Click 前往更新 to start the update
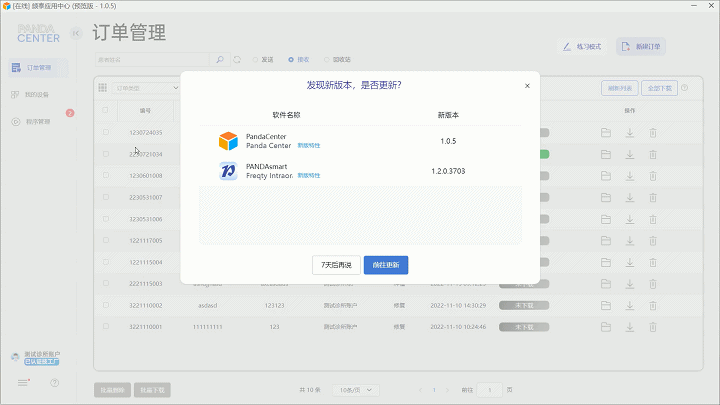Image resolution: width=720 pixels, height=405 pixels. (386, 265)
